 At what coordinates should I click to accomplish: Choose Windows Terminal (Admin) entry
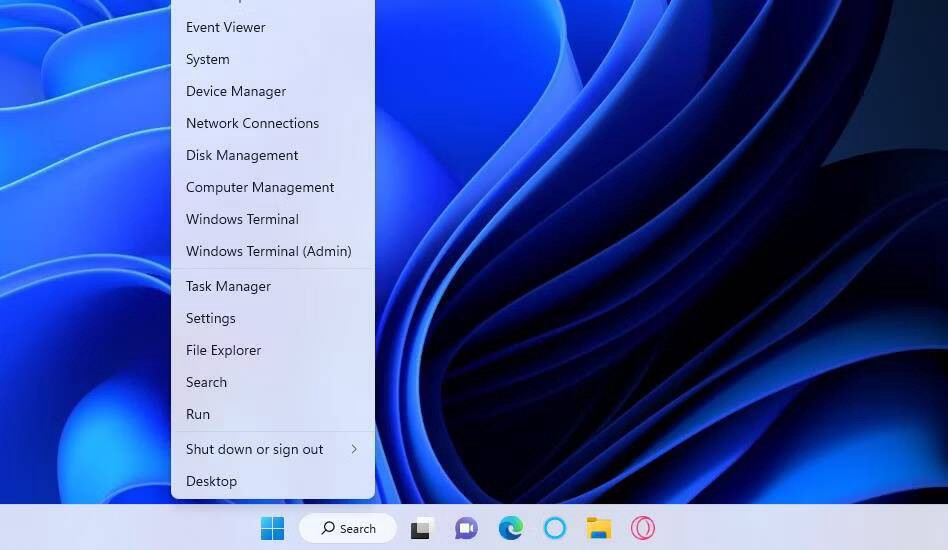click(273, 251)
